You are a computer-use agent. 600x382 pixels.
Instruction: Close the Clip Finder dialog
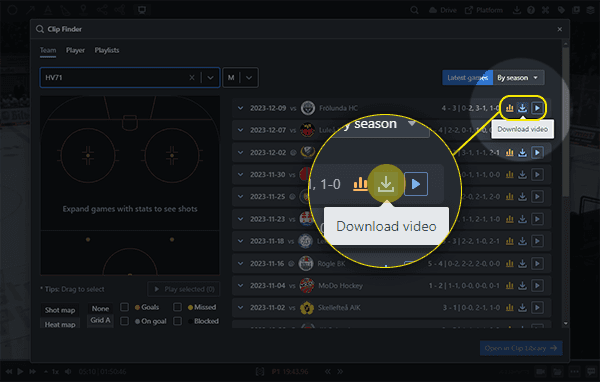point(559,29)
